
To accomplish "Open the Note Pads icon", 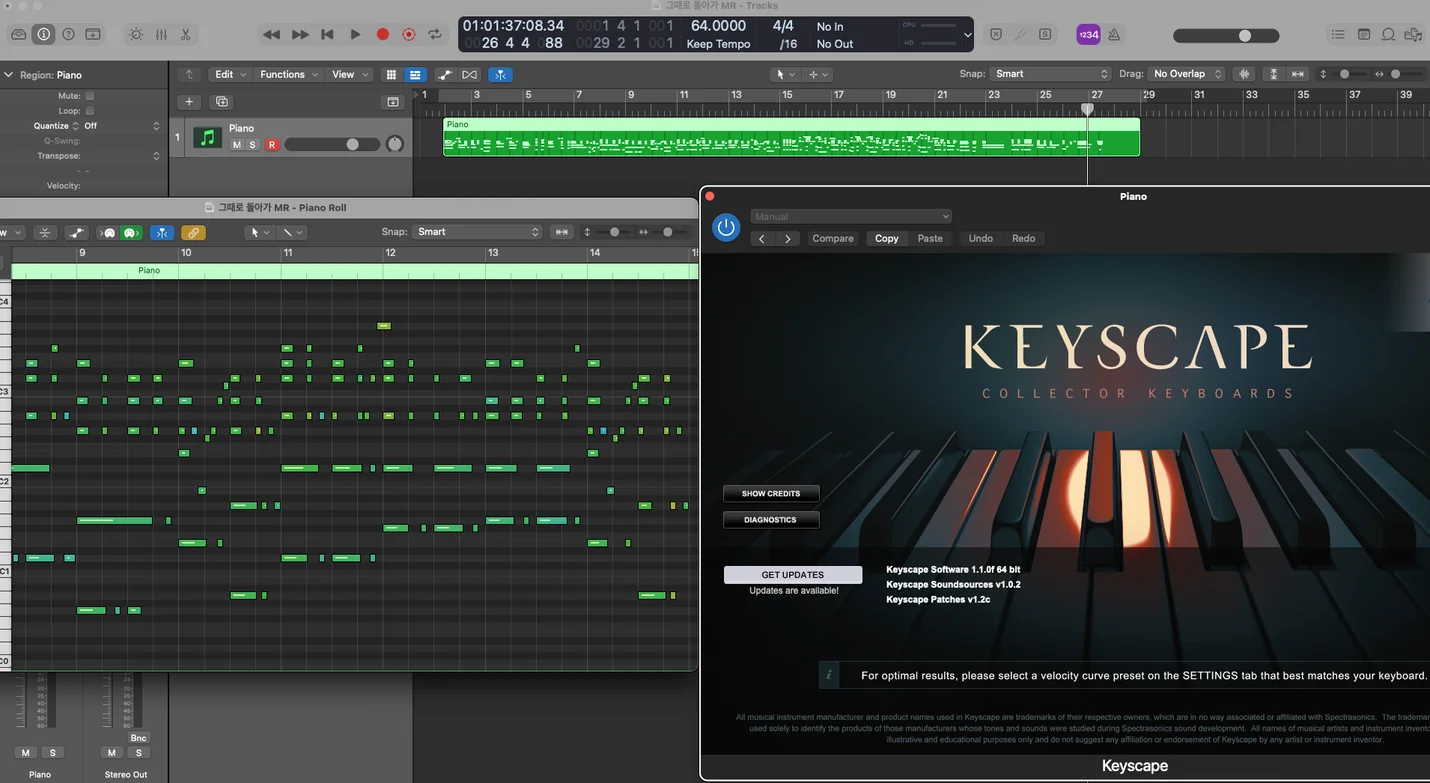I will tap(1364, 34).
